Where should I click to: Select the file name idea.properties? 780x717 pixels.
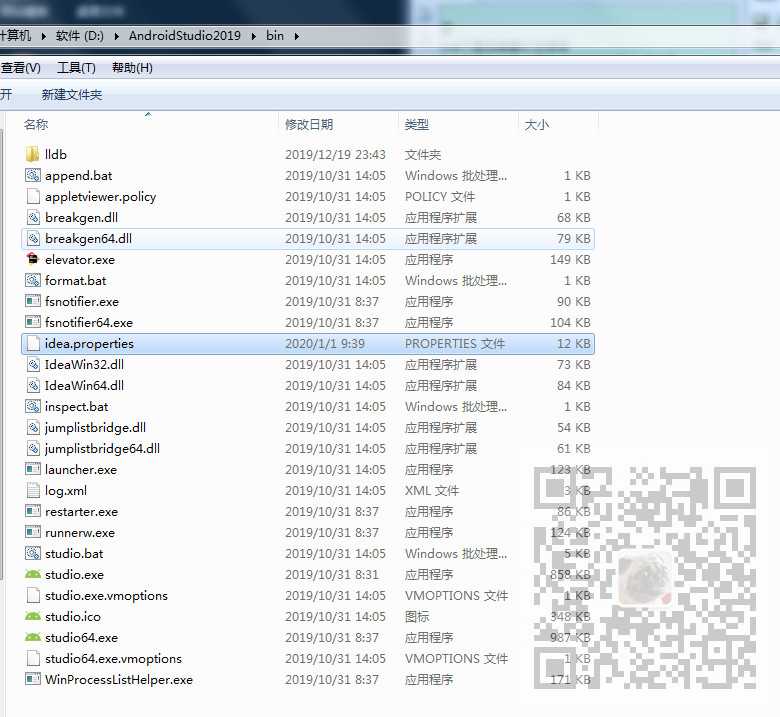coord(89,343)
